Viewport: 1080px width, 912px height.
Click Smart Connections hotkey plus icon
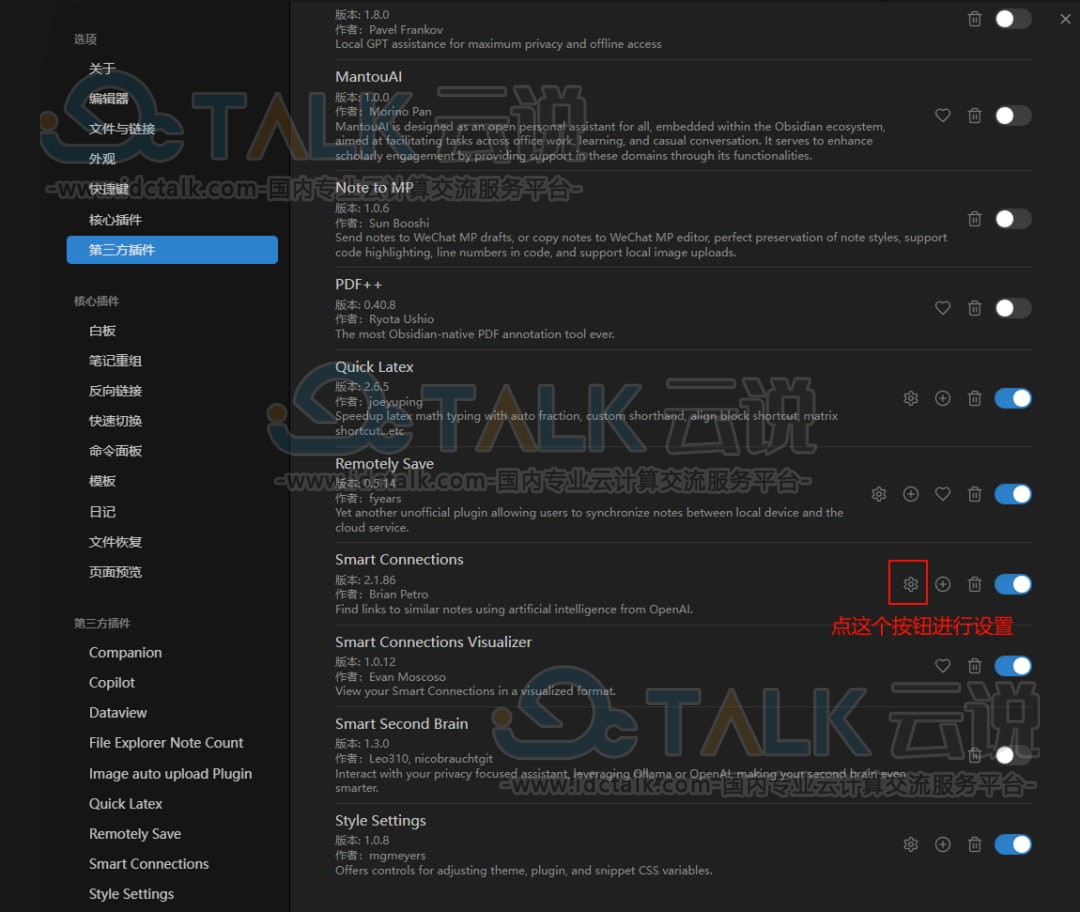coord(942,584)
